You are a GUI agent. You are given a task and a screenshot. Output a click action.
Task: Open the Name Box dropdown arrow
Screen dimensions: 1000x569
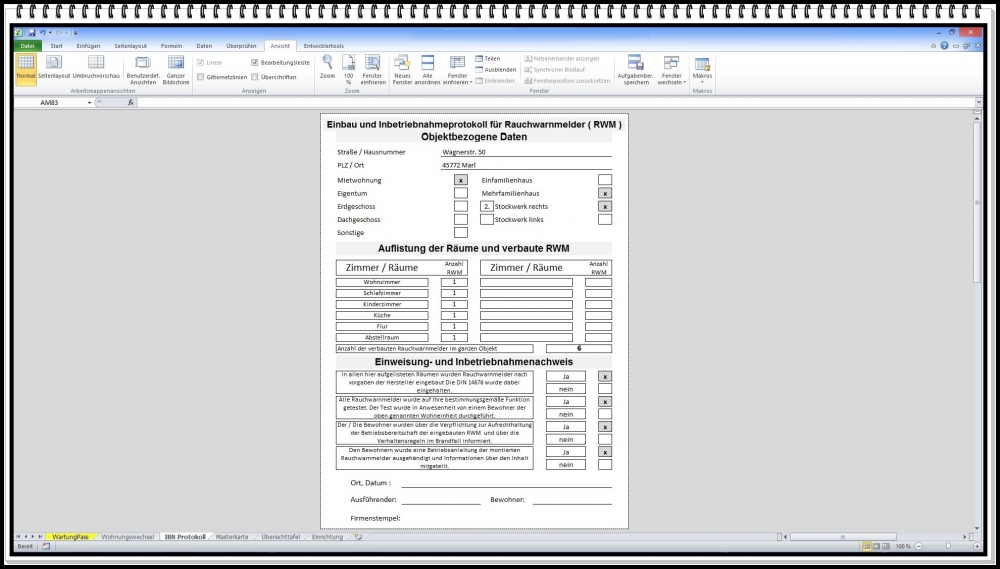tap(89, 102)
